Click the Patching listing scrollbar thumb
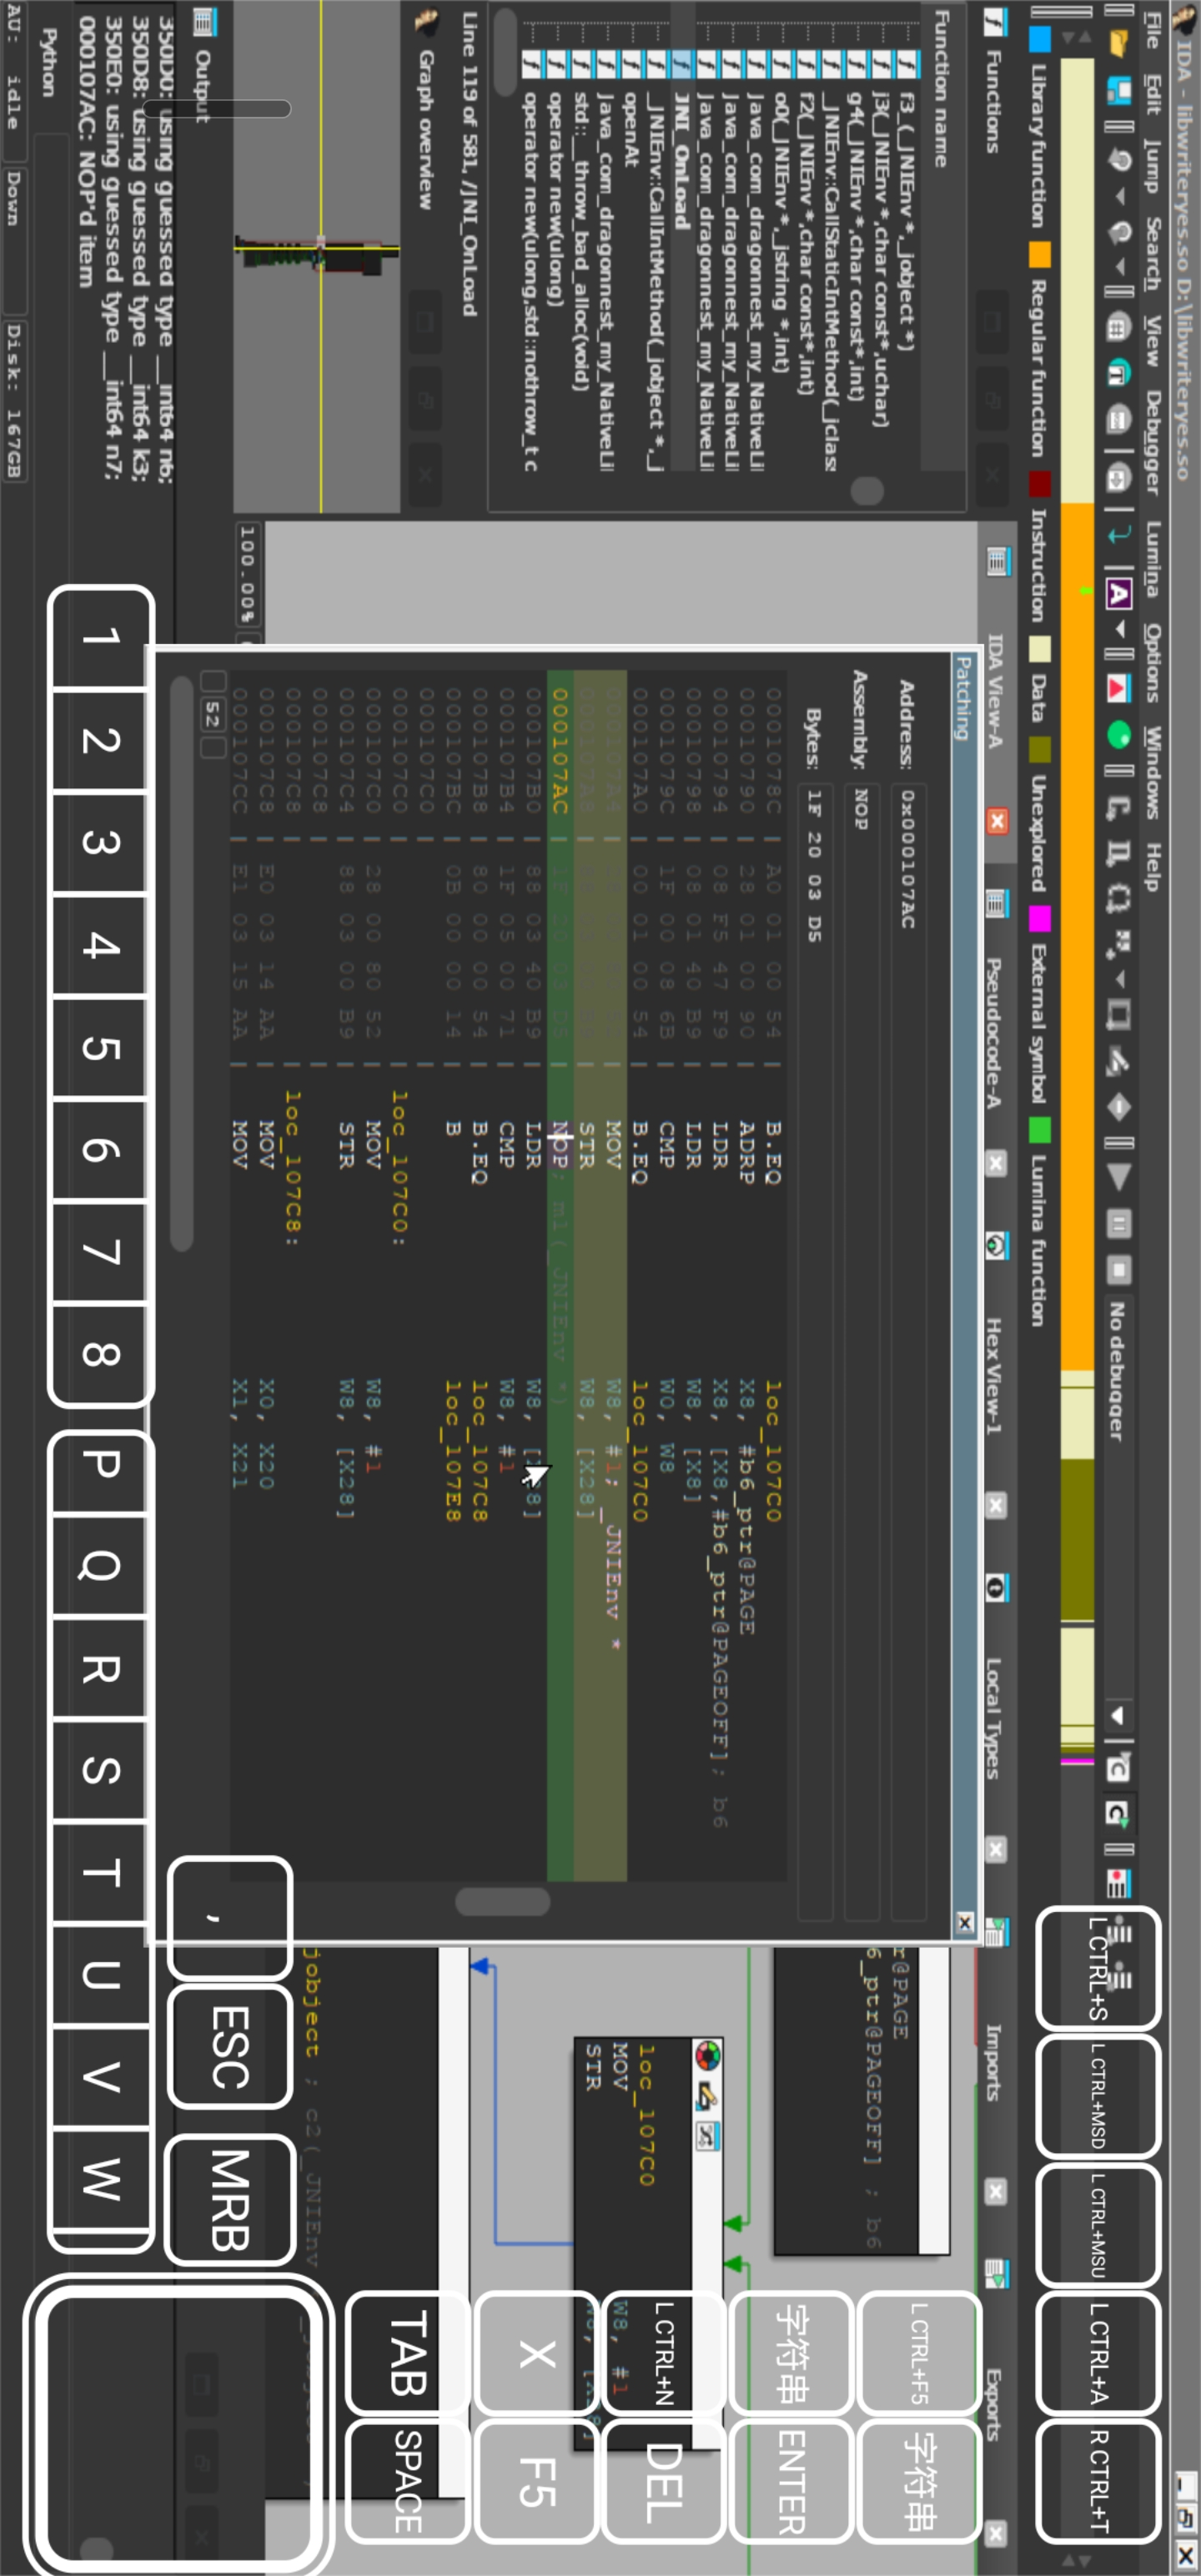Screen dimensions: 1201x2576 tap(502, 1900)
